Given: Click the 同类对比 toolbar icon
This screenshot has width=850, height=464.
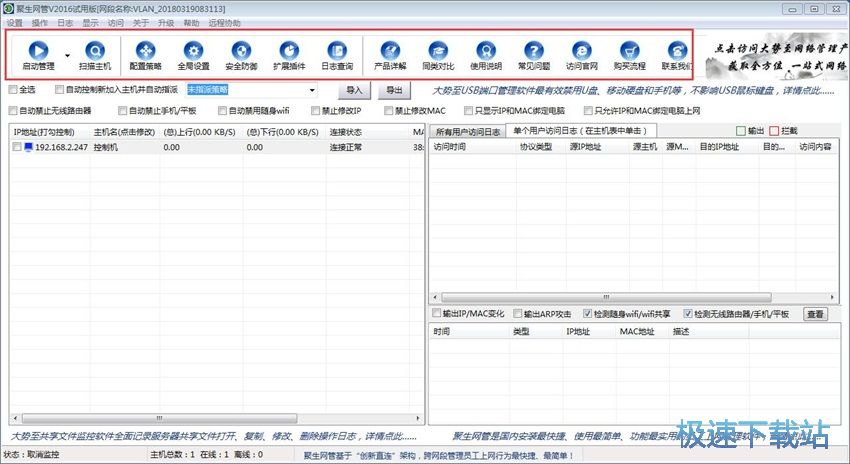Looking at the screenshot, I should 438,51.
